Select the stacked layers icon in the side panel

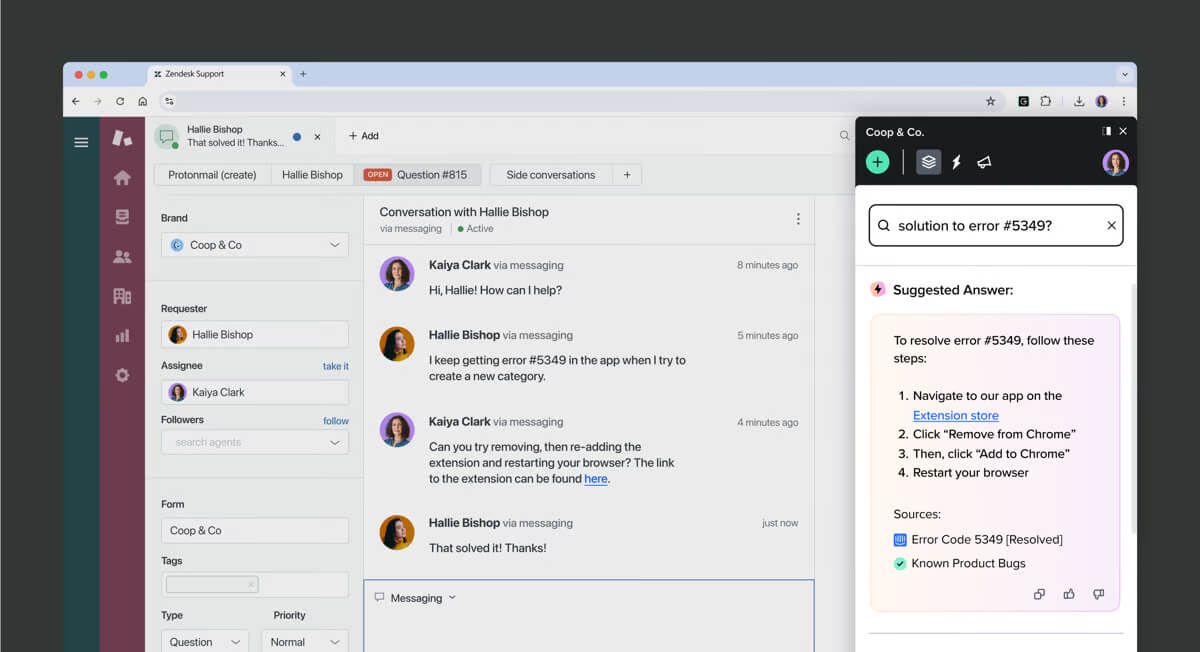pos(929,162)
